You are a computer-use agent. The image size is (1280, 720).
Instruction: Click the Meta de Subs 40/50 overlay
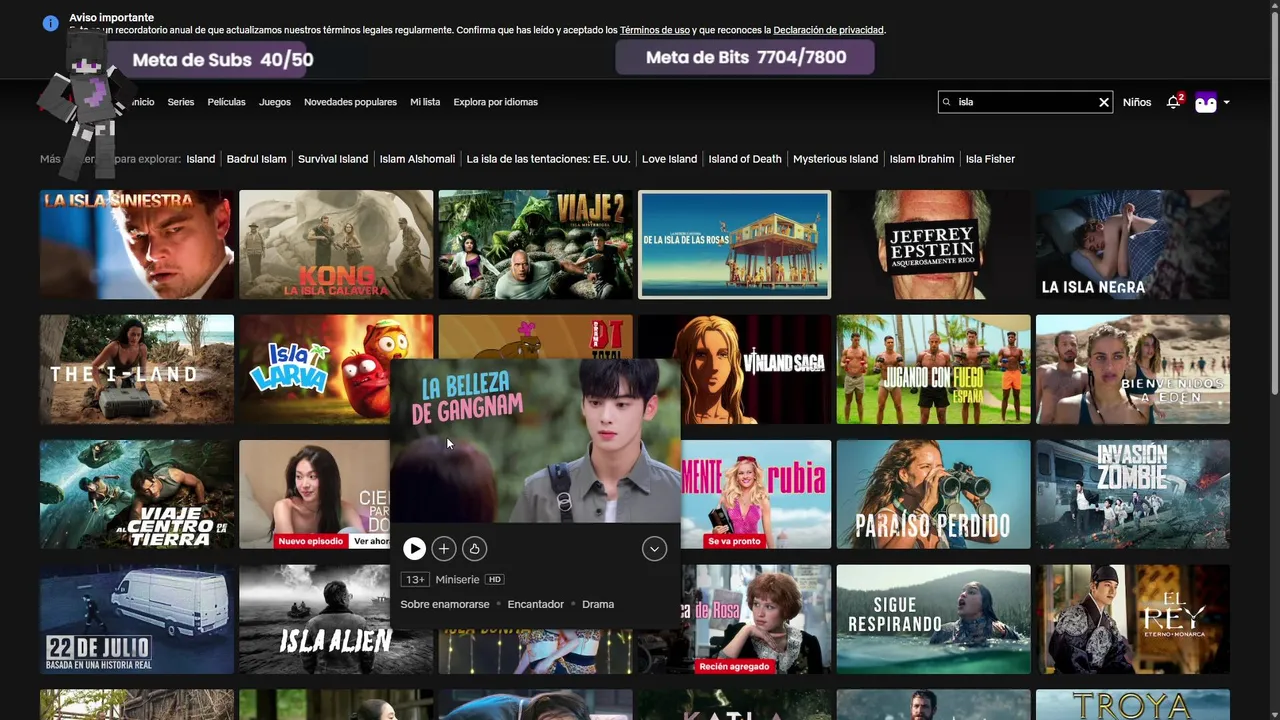point(223,60)
